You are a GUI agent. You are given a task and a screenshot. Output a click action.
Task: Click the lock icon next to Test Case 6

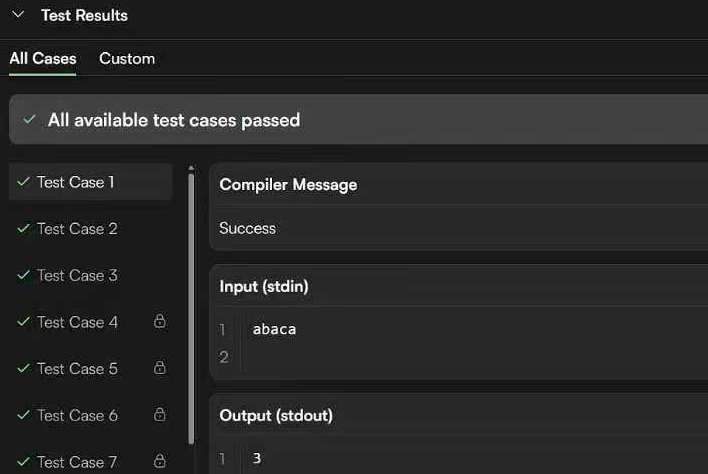tap(159, 415)
